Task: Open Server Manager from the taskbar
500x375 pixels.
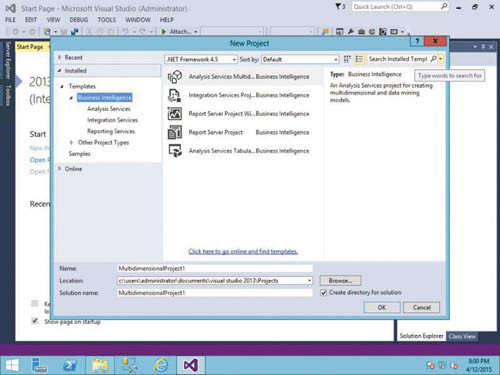Action: coord(39,365)
